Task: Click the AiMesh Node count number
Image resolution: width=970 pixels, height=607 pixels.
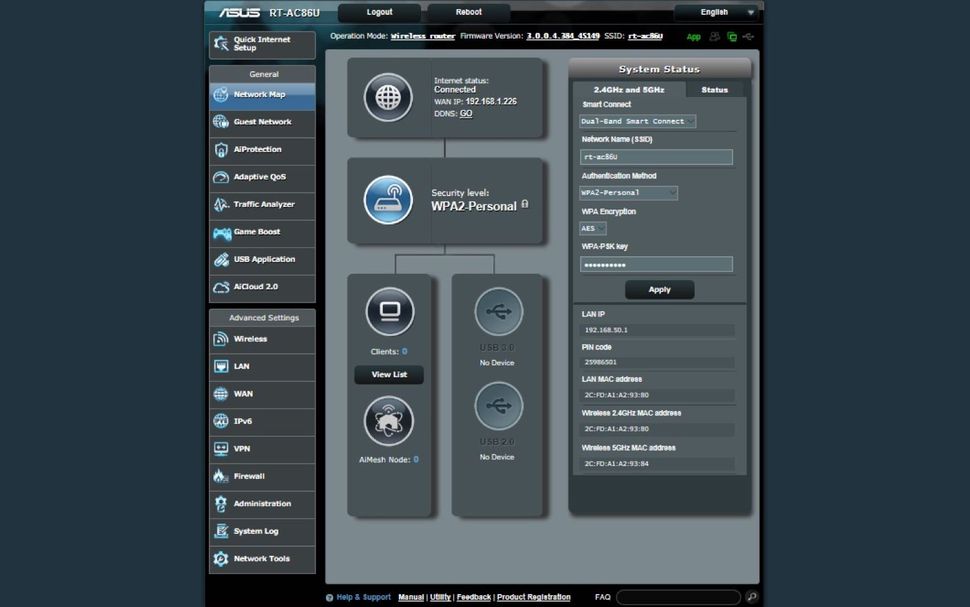Action: [x=416, y=460]
